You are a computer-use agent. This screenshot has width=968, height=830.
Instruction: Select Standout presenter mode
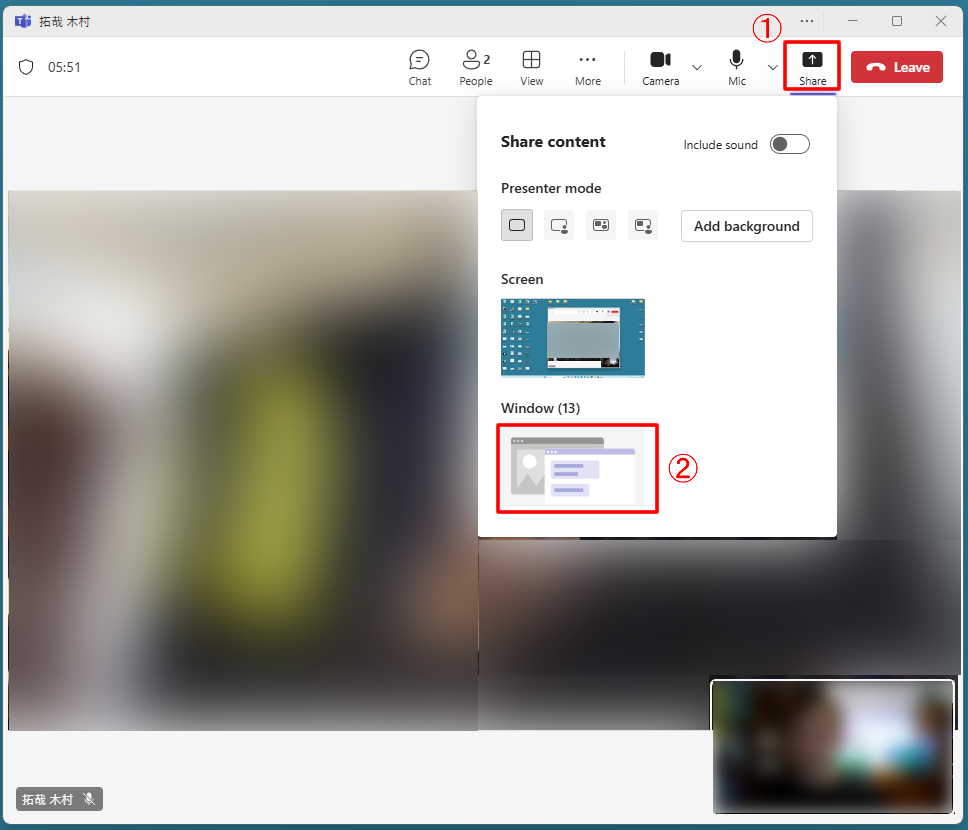559,225
